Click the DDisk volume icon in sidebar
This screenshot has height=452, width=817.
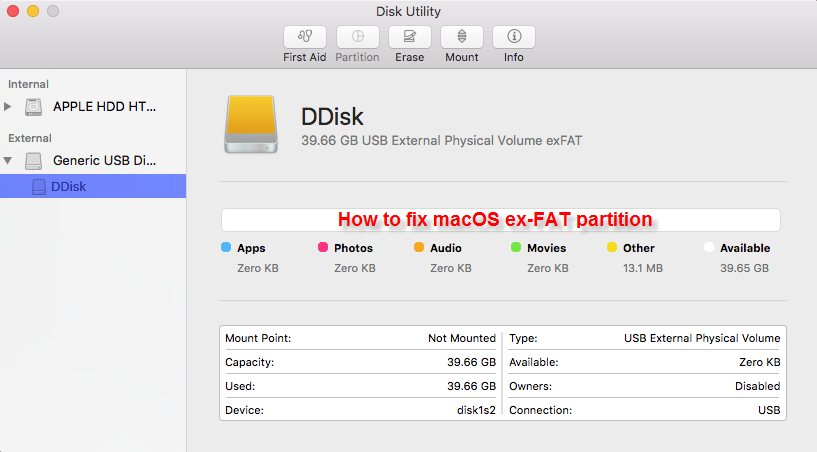[39, 187]
